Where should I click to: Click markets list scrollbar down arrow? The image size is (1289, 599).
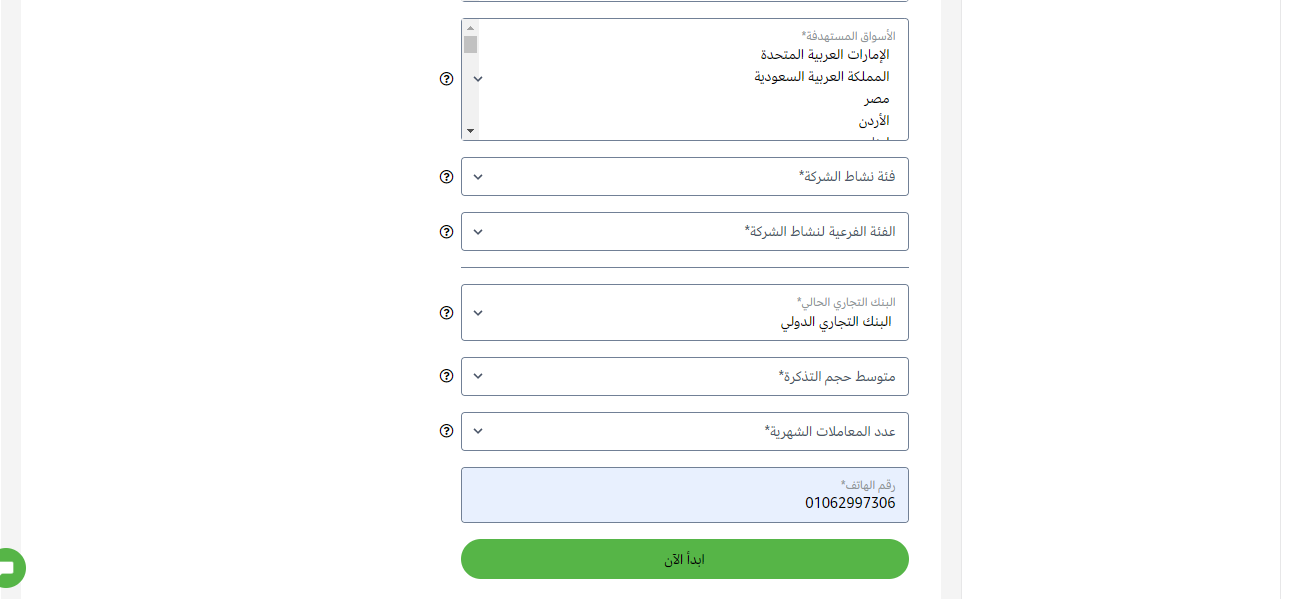pyautogui.click(x=470, y=132)
